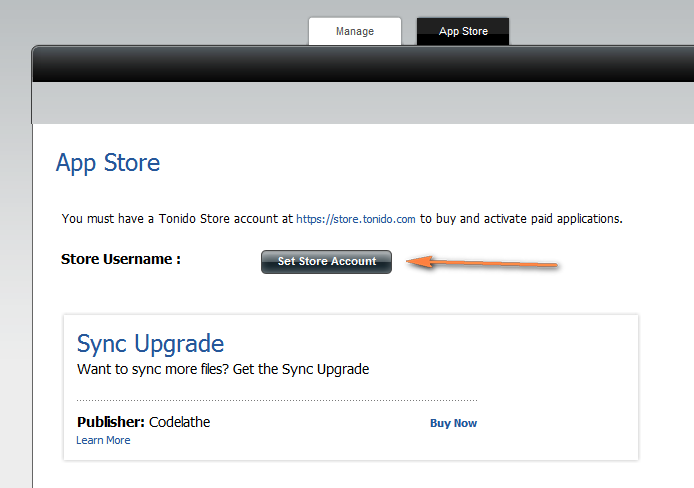694x488 pixels.
Task: Open the store.tonido.com link
Action: coord(355,219)
